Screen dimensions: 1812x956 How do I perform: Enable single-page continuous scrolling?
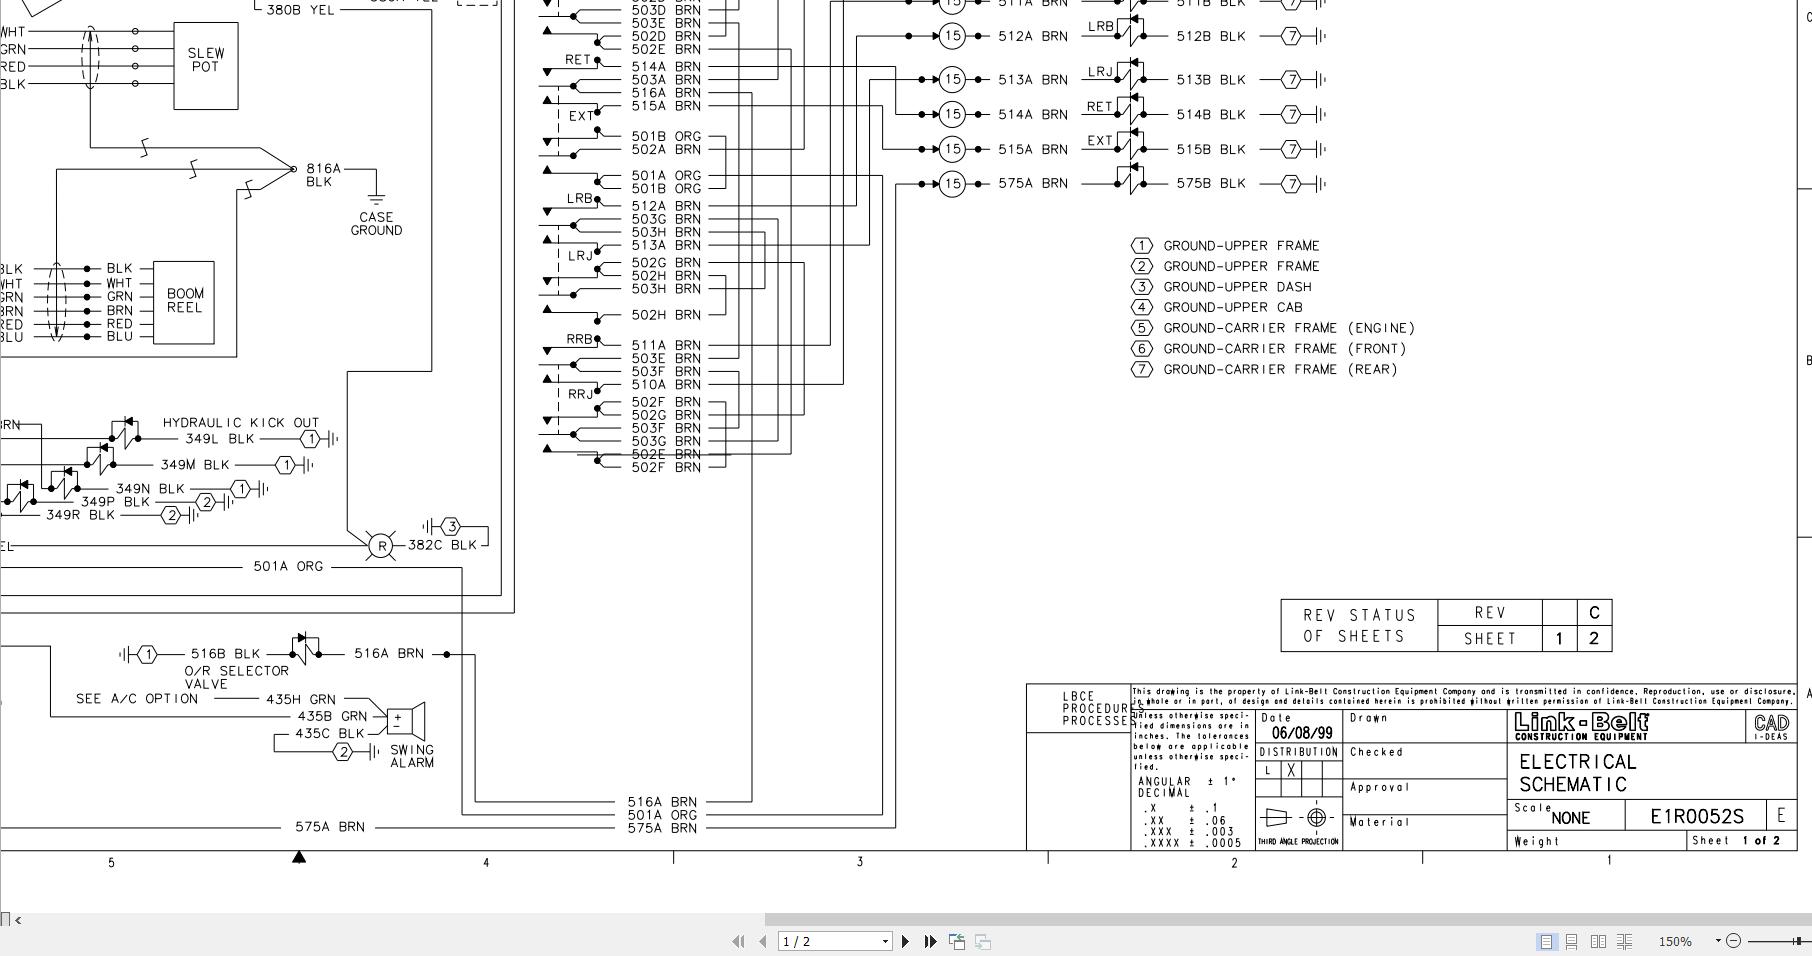1572,941
